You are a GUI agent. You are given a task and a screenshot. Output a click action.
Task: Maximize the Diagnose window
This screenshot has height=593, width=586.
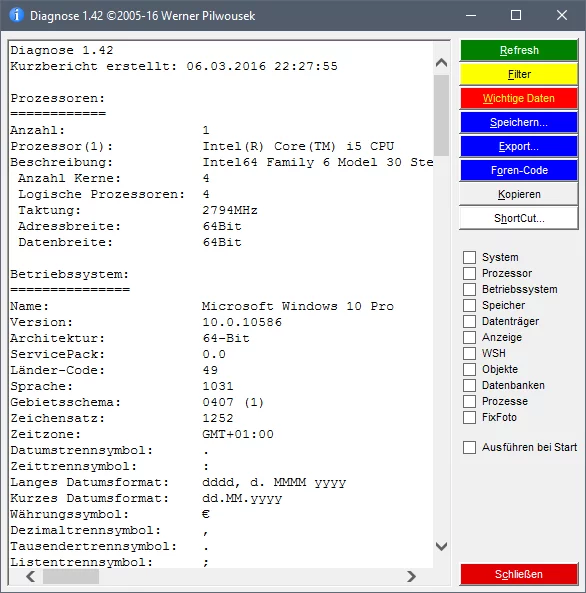coord(516,15)
